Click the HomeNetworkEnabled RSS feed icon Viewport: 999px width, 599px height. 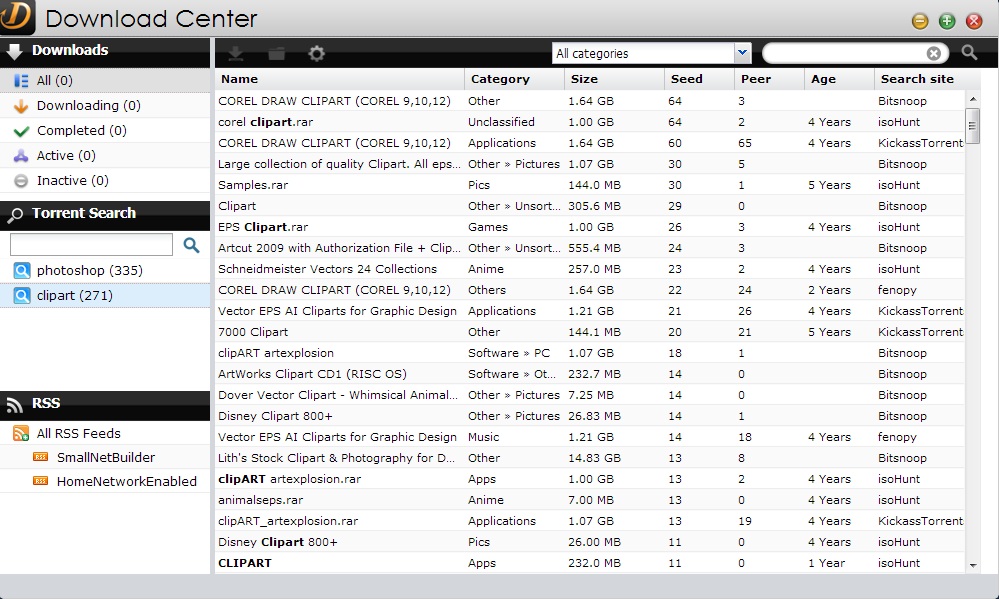coord(41,481)
